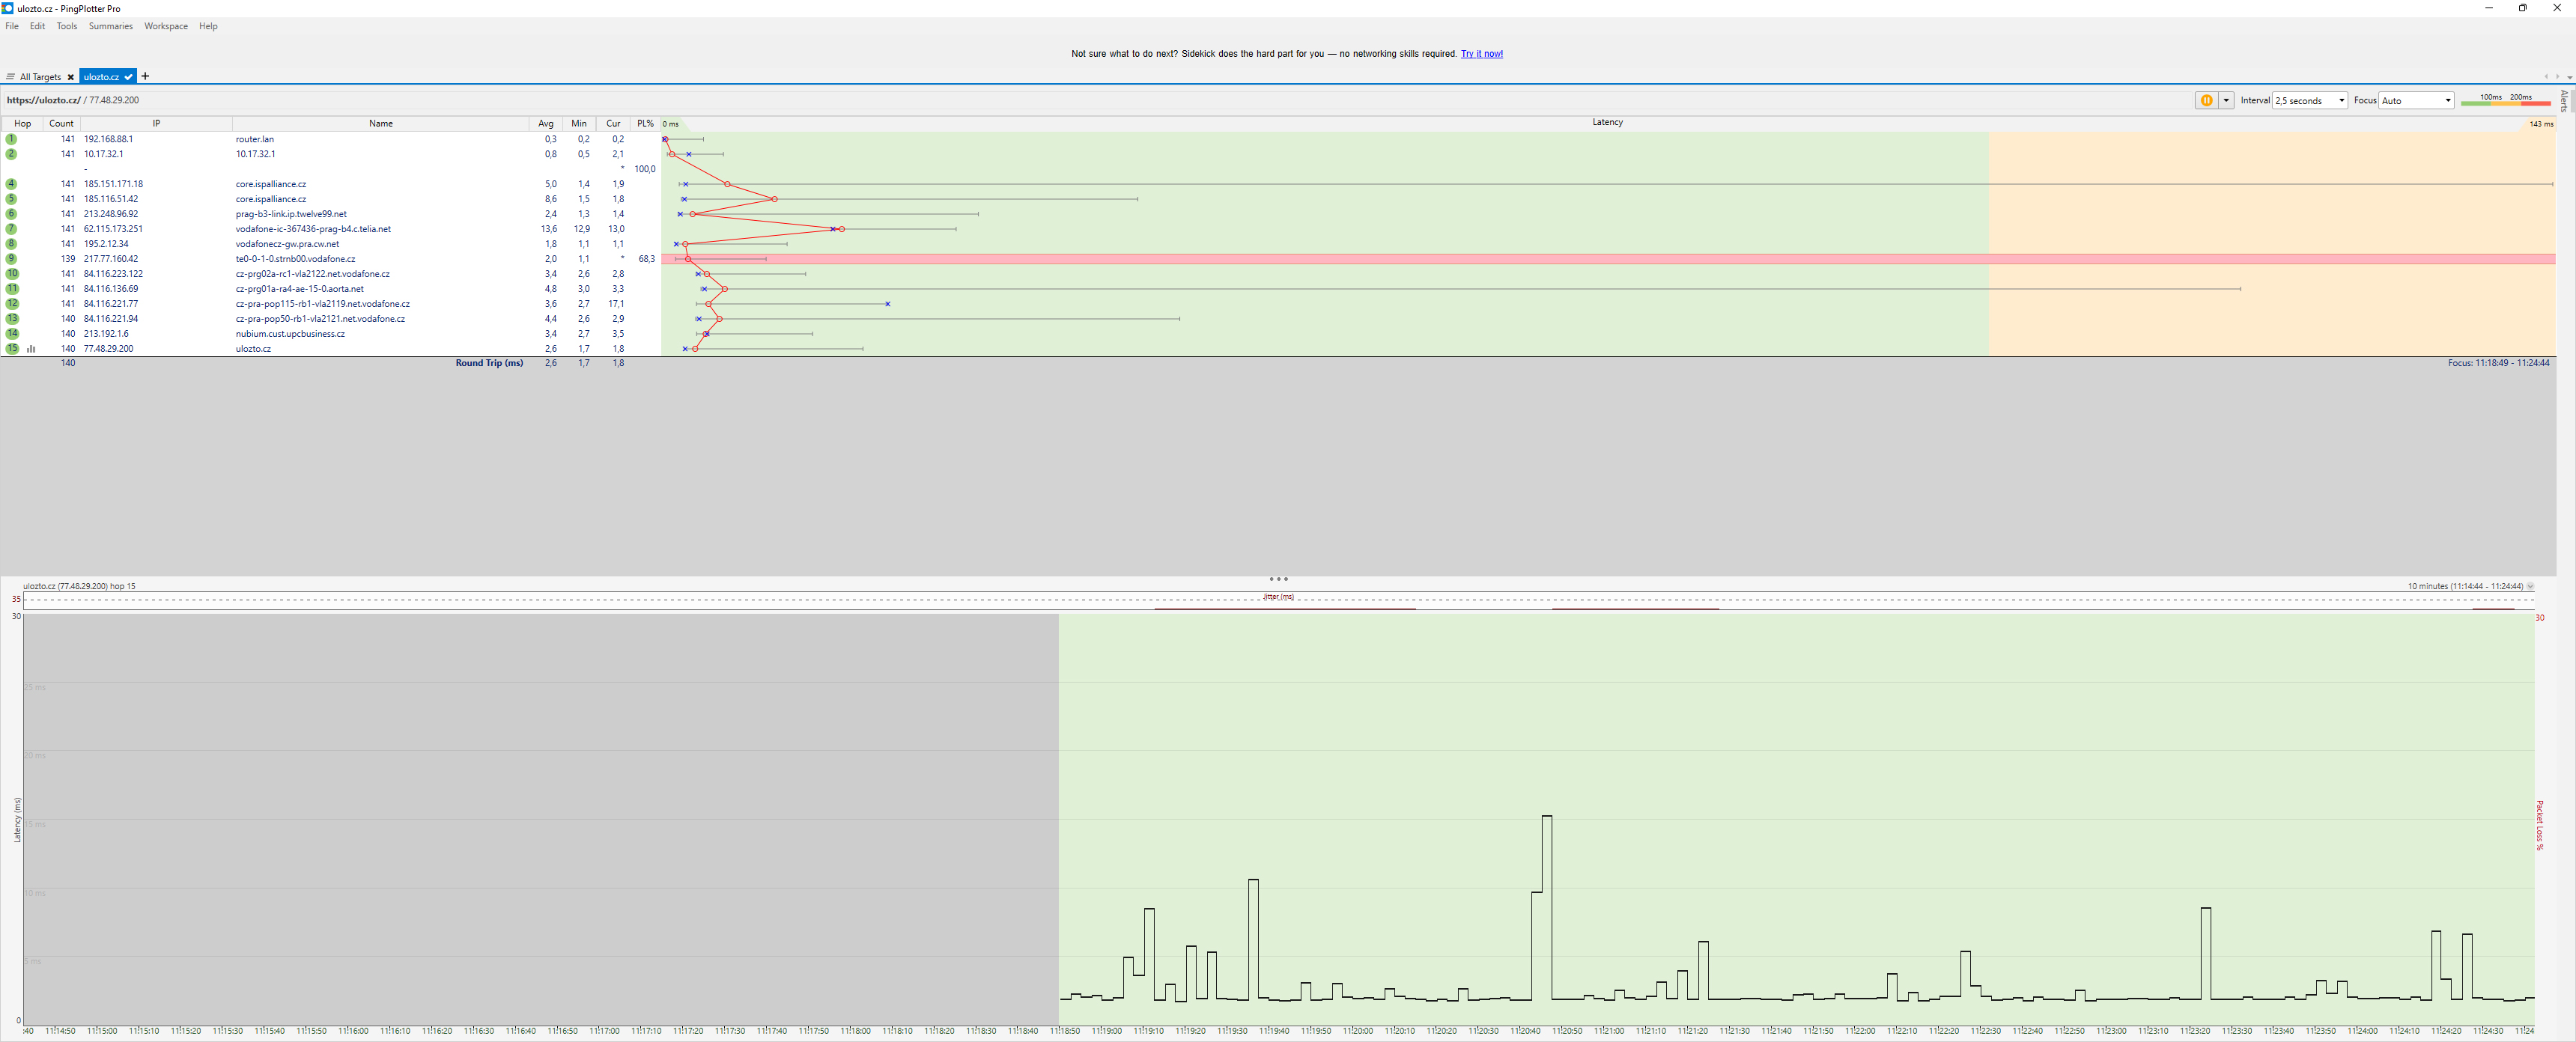Screen dimensions: 2576x1042
Task: Pause the trace with the orange button
Action: 2206,100
